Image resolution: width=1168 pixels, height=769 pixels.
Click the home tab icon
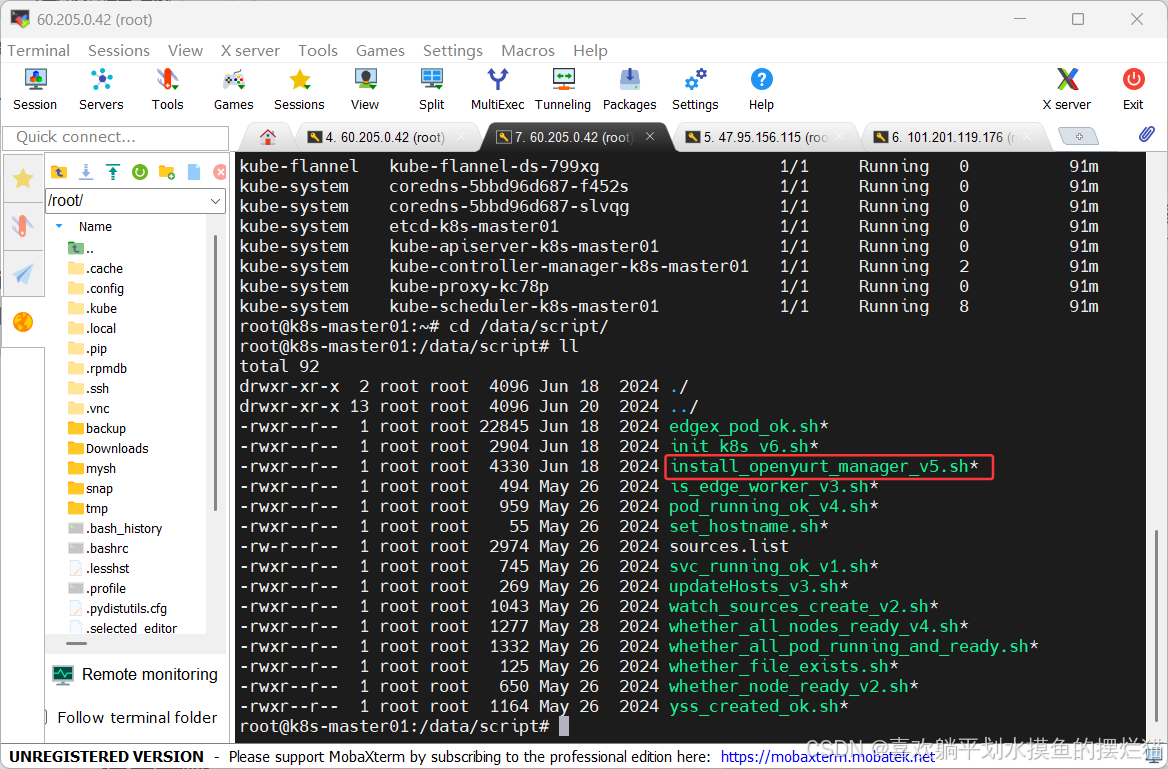pos(267,137)
